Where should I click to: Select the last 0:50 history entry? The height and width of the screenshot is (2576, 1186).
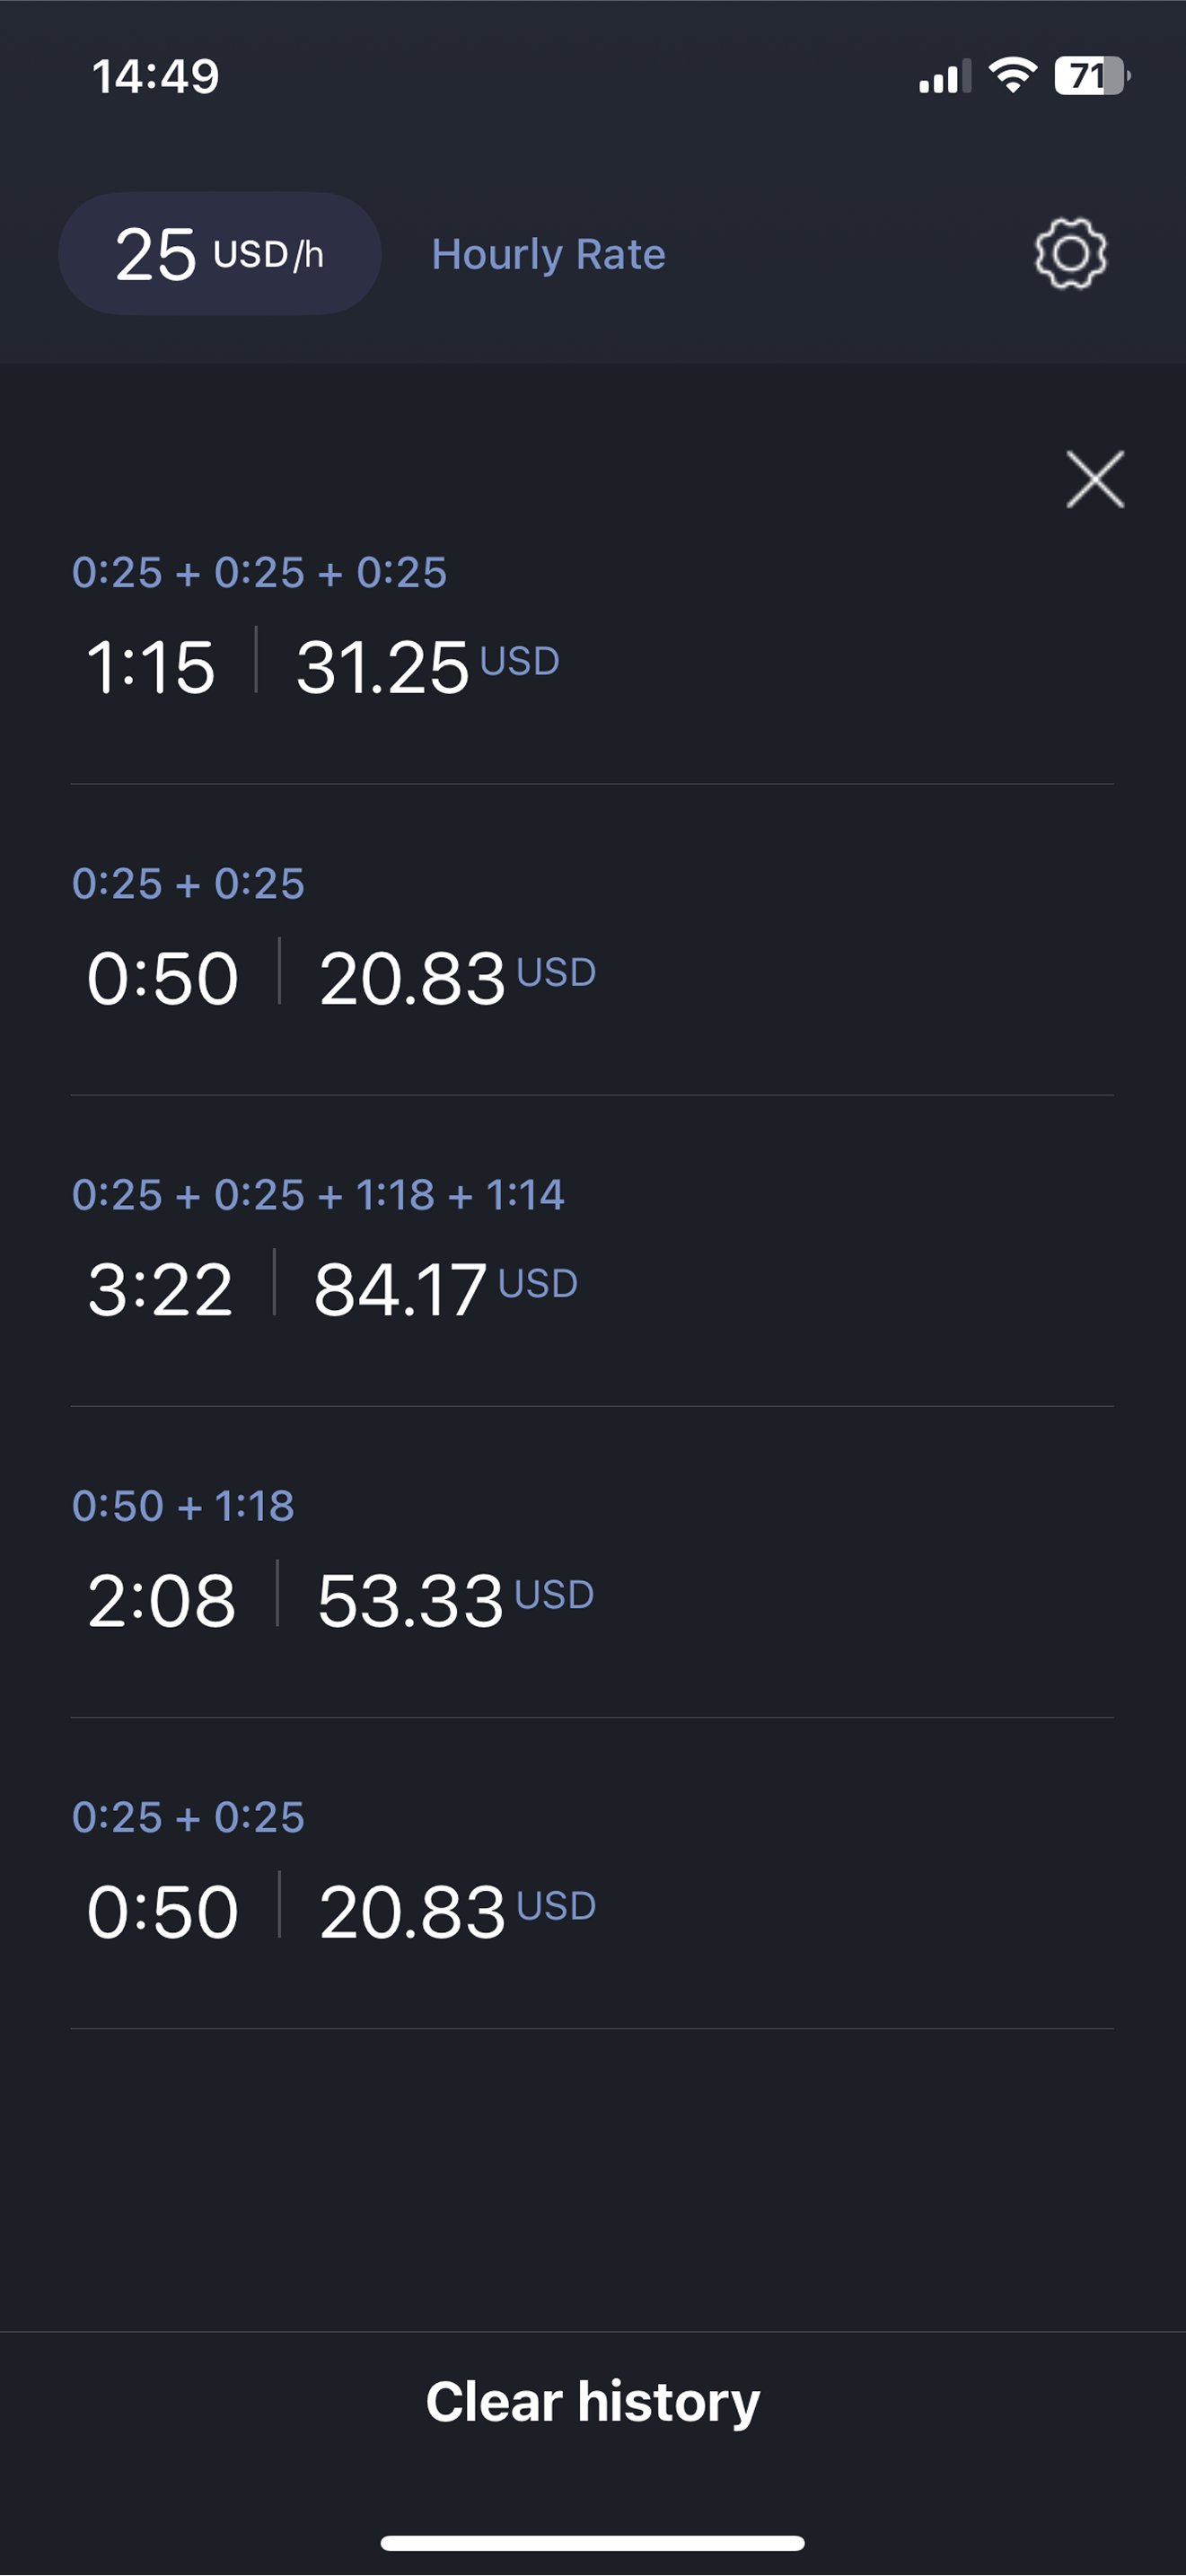592,1873
